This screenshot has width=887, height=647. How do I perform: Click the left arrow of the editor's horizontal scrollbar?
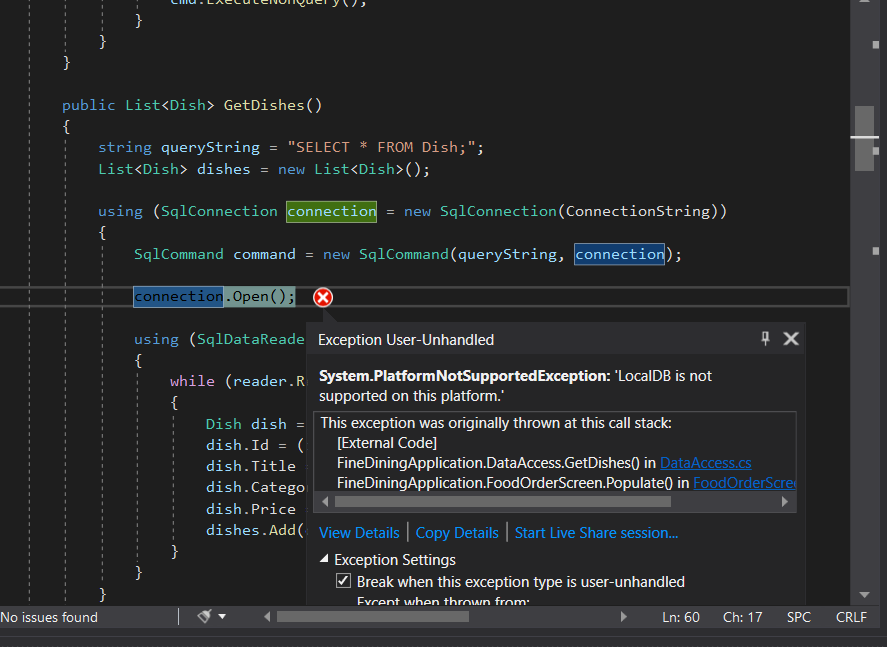click(265, 617)
